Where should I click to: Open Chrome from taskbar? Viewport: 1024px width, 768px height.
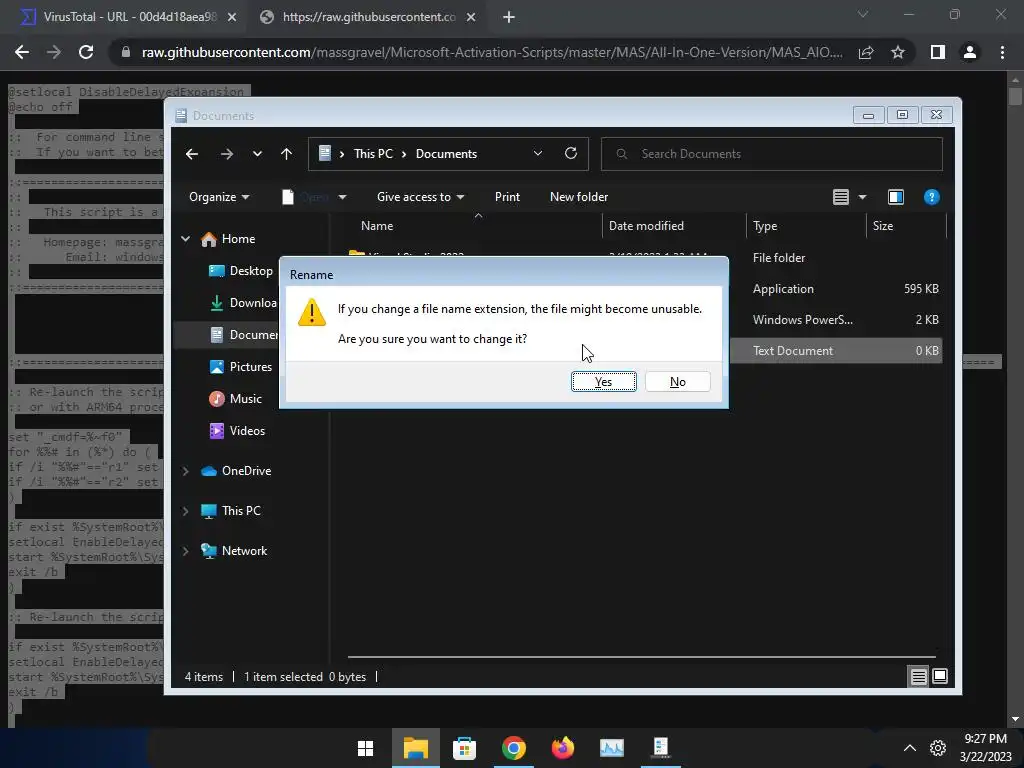tap(513, 748)
